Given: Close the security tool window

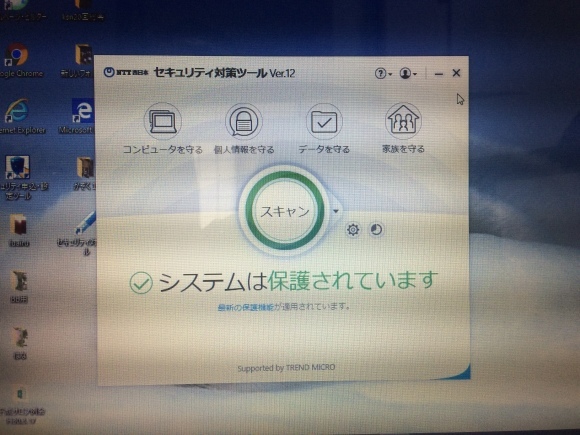Looking at the screenshot, I should coord(456,73).
